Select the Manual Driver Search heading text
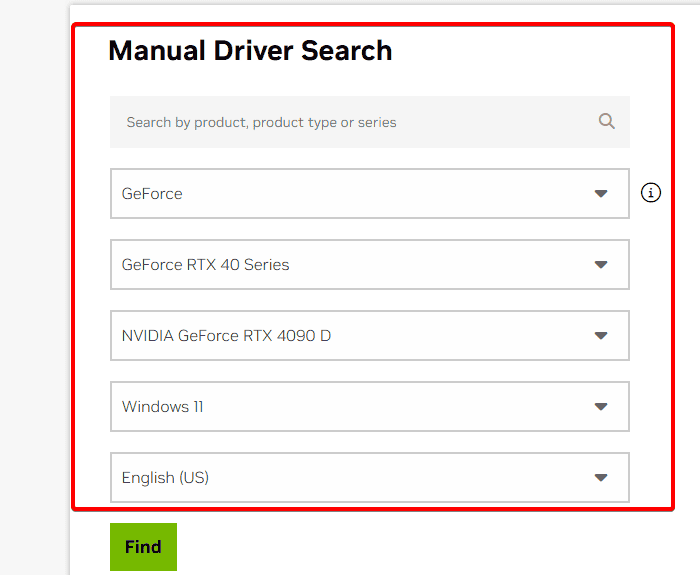 tap(250, 50)
